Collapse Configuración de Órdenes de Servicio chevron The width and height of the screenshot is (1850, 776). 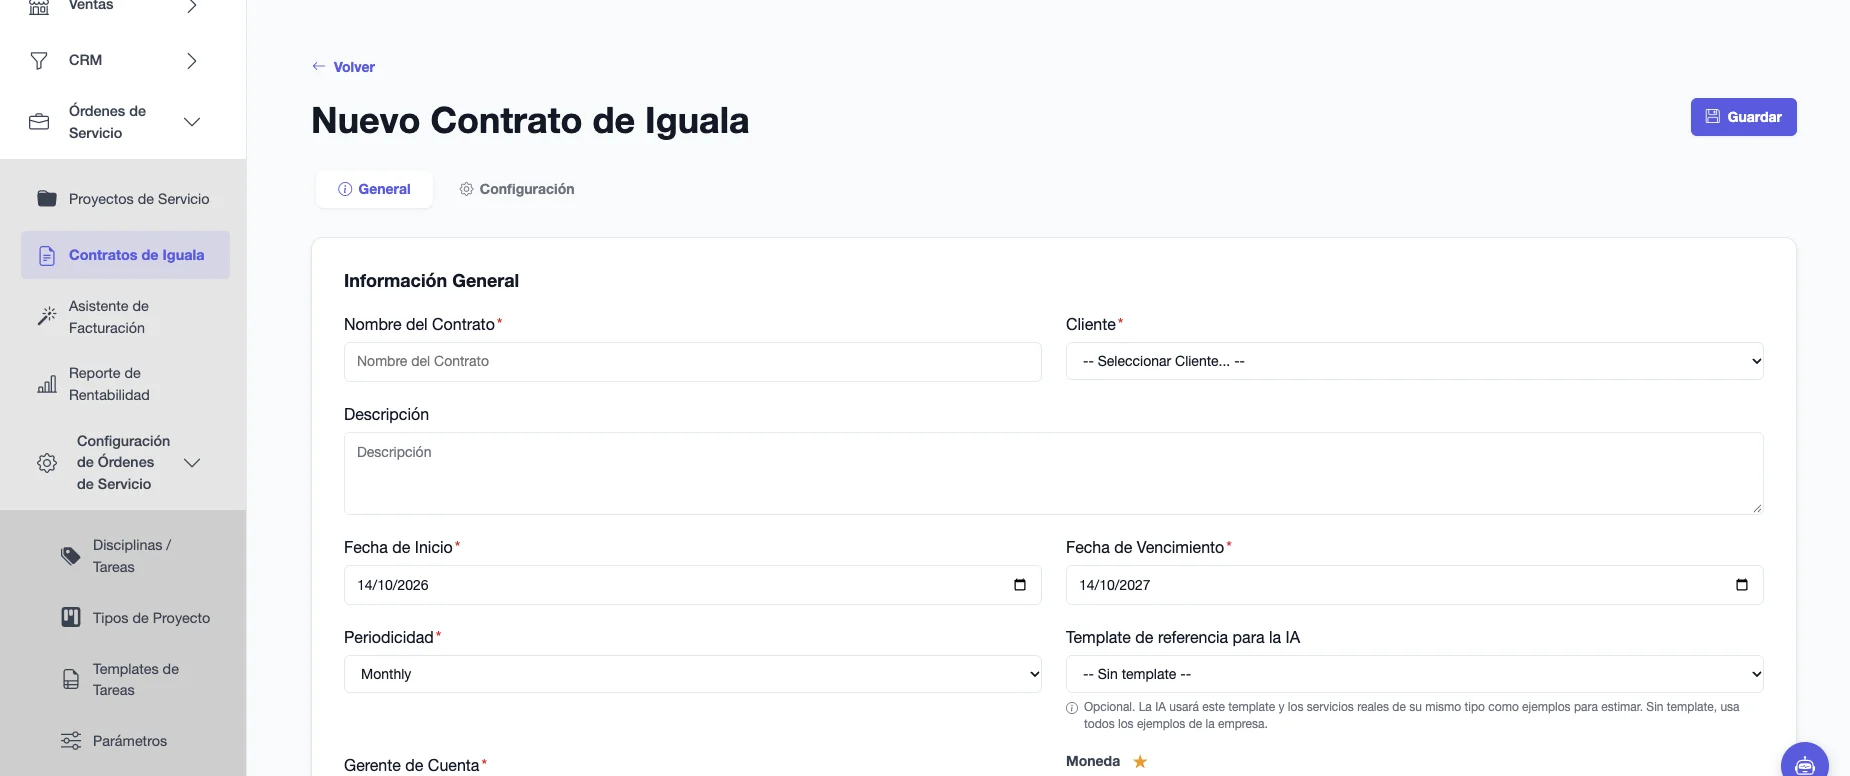192,463
